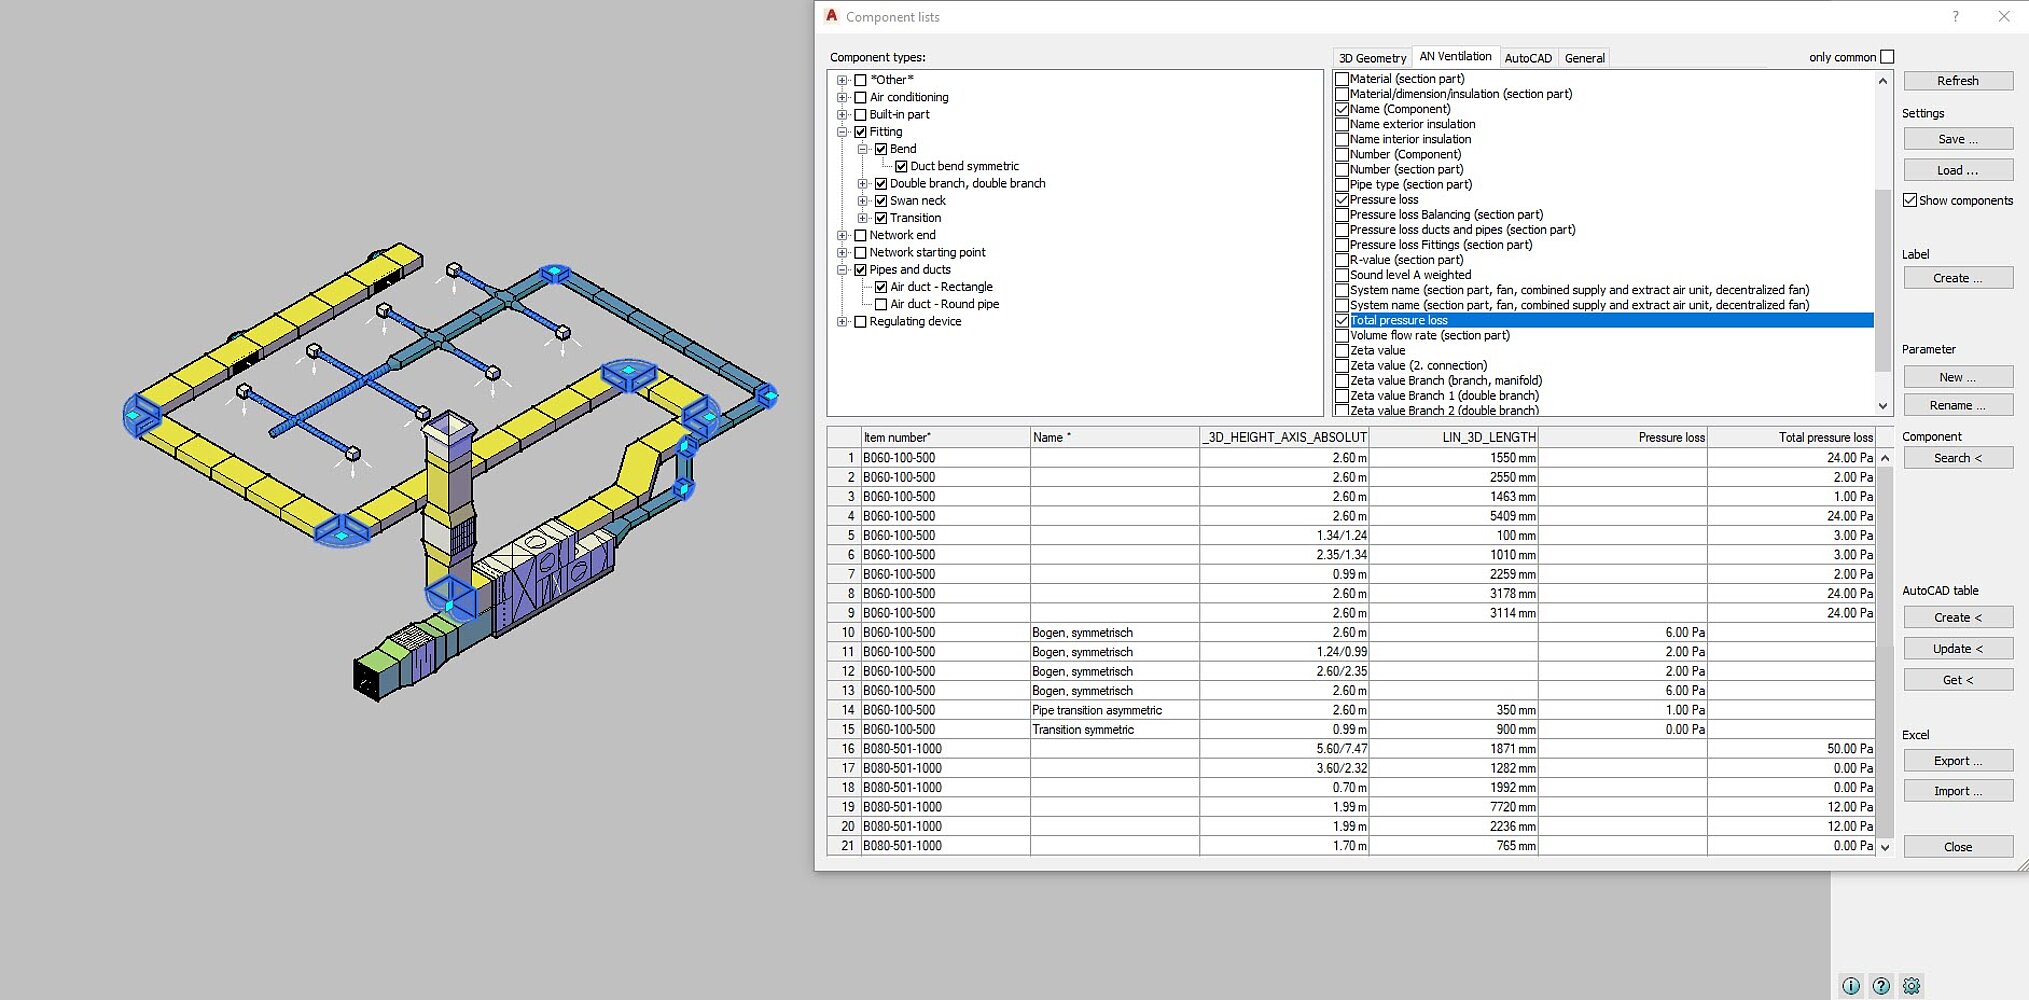Switch to the '3D Geometry' tab

pyautogui.click(x=1371, y=57)
